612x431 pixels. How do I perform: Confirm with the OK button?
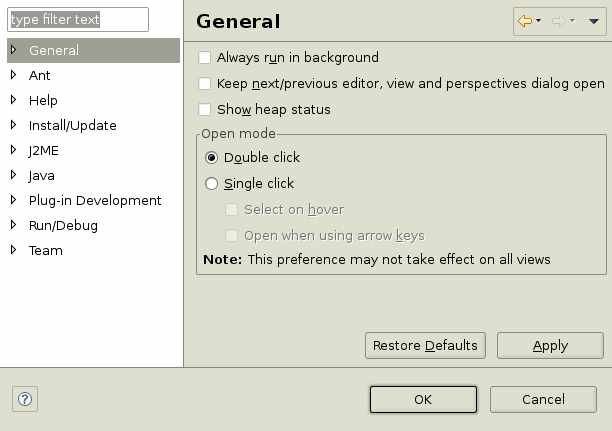[423, 399]
